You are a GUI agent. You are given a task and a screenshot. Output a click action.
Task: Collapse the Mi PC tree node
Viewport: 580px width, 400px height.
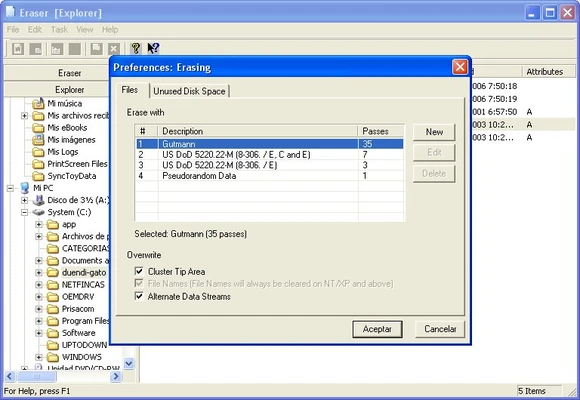click(10, 188)
